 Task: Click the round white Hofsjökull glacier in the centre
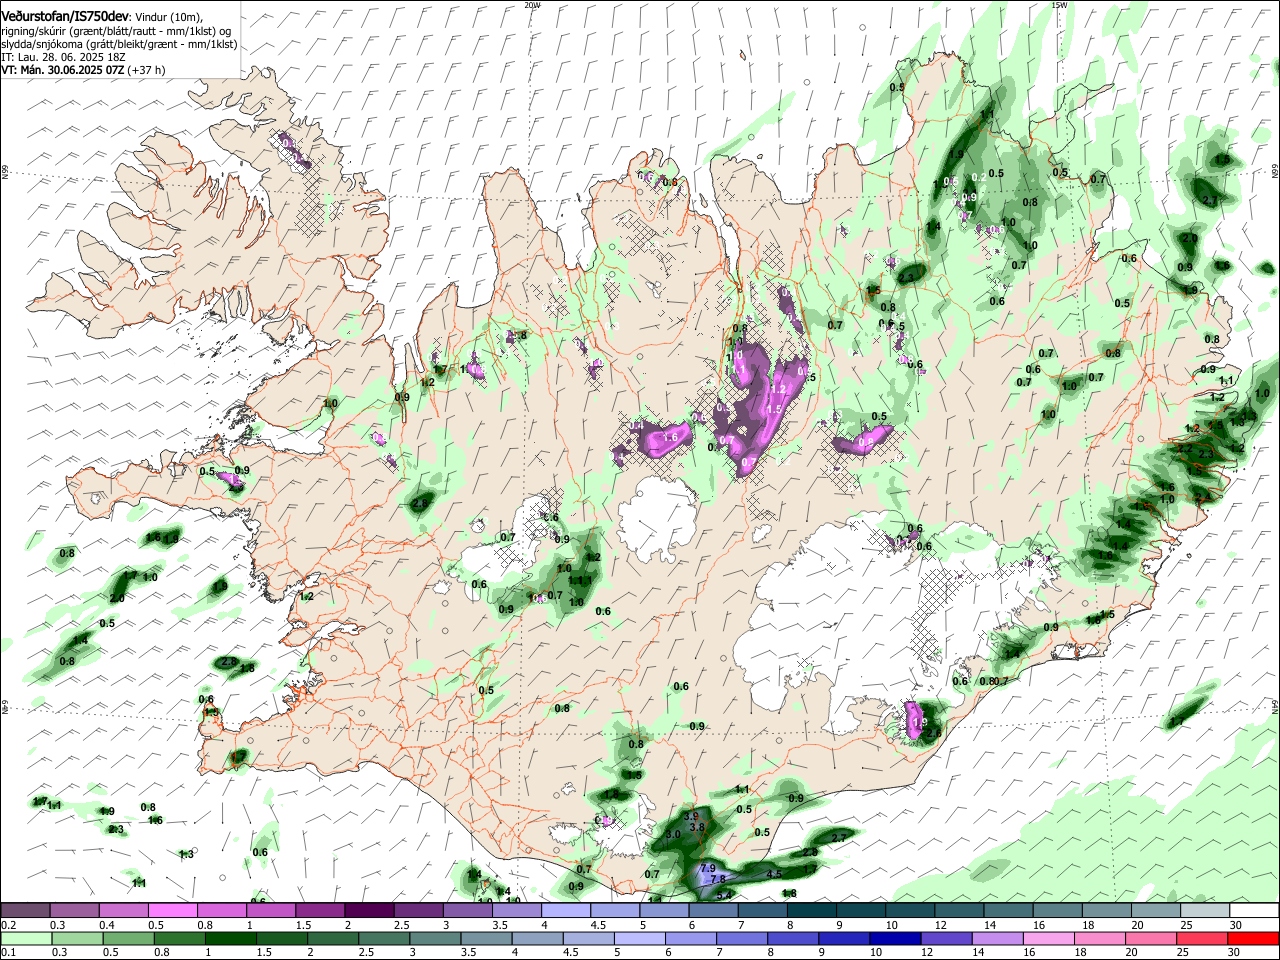tap(658, 518)
